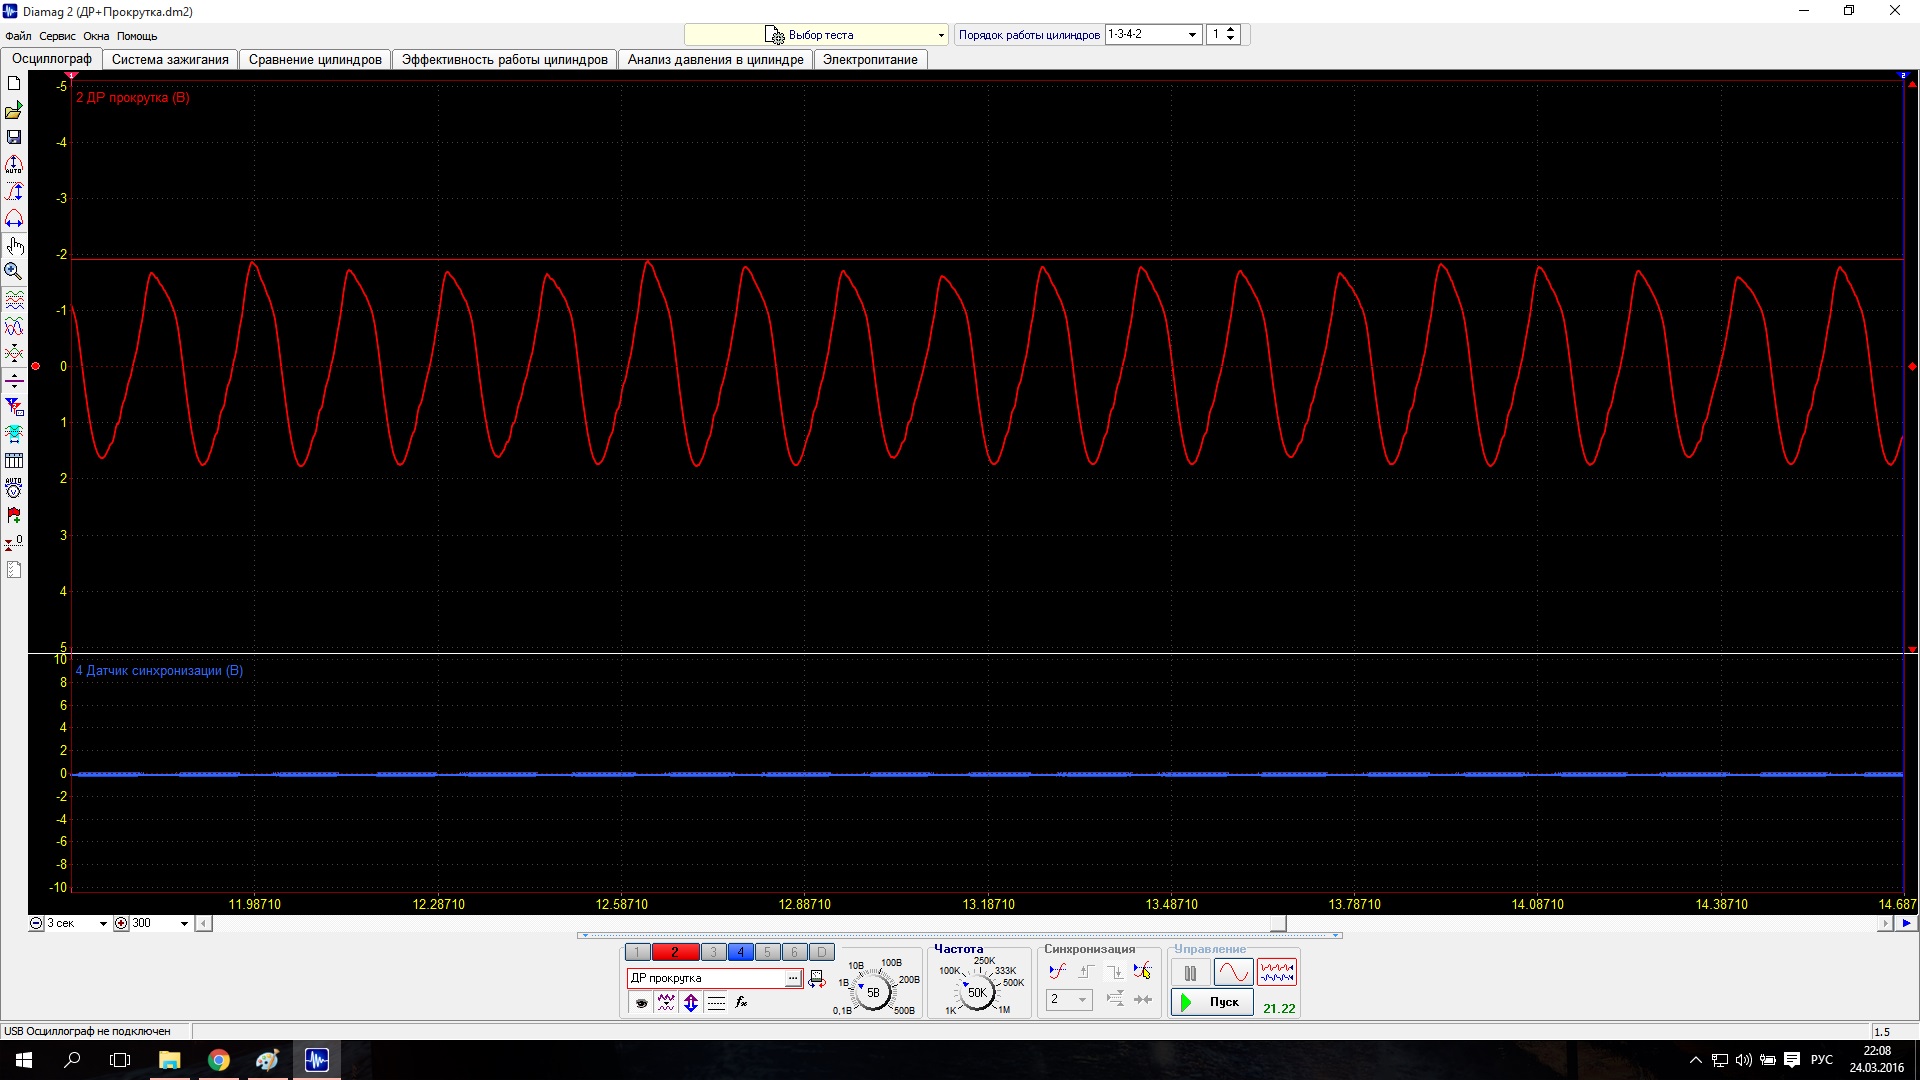This screenshot has height=1080, width=1920.
Task: Click the overlapped waveforms layout icon
Action: [x=14, y=327]
